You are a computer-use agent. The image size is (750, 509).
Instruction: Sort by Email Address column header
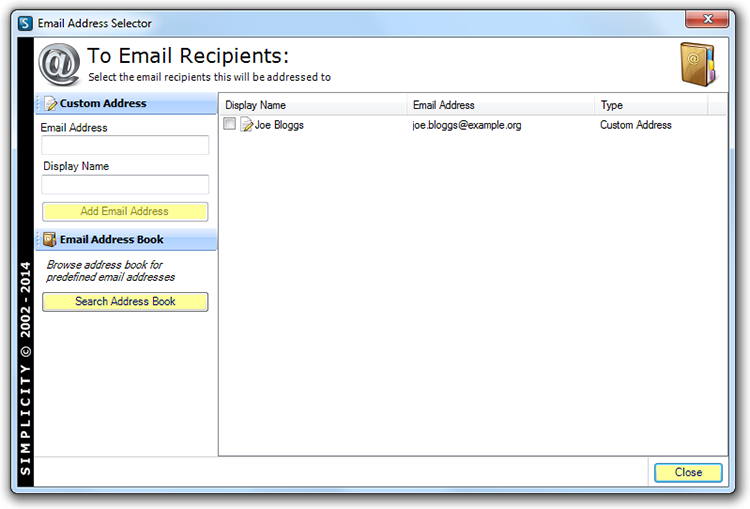(500, 105)
